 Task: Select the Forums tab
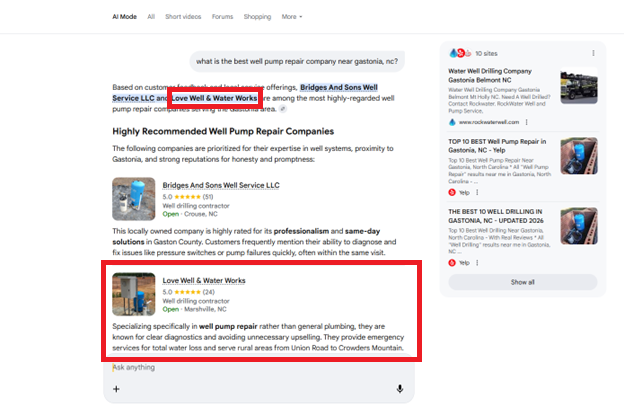click(x=222, y=17)
